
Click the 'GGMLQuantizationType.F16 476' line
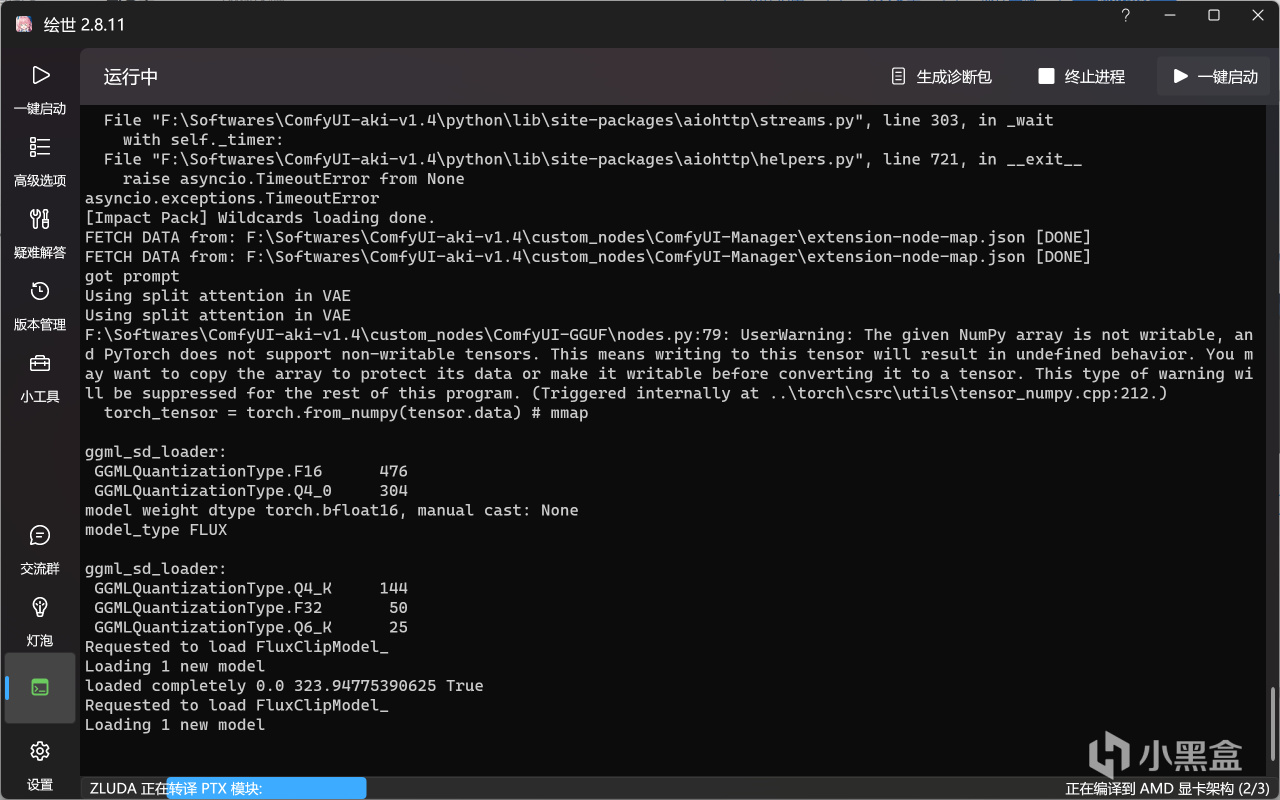click(251, 471)
